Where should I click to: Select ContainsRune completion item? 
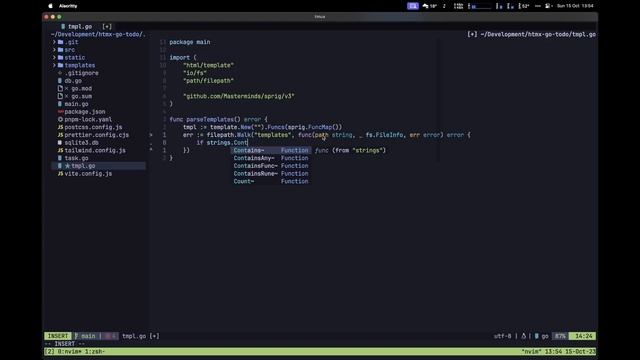(271, 174)
